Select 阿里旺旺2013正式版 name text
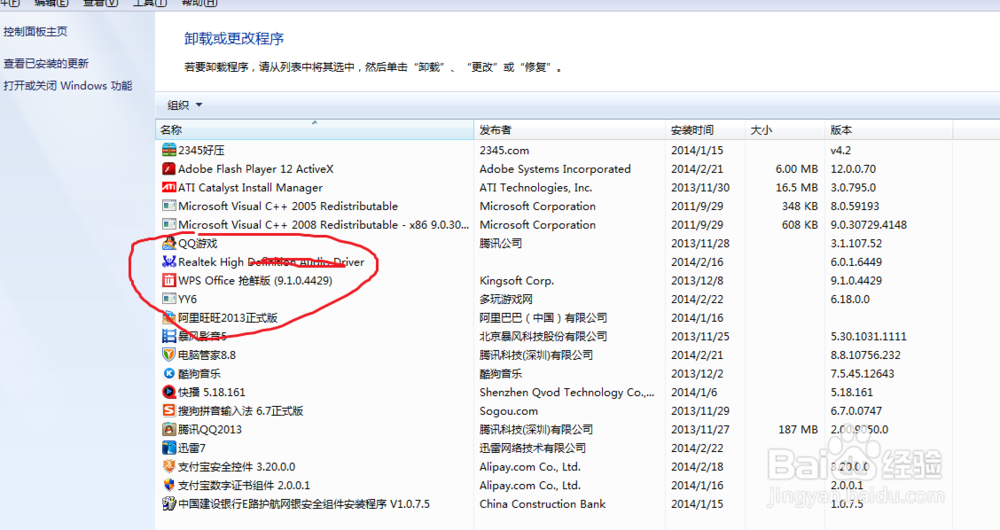 pos(228,317)
